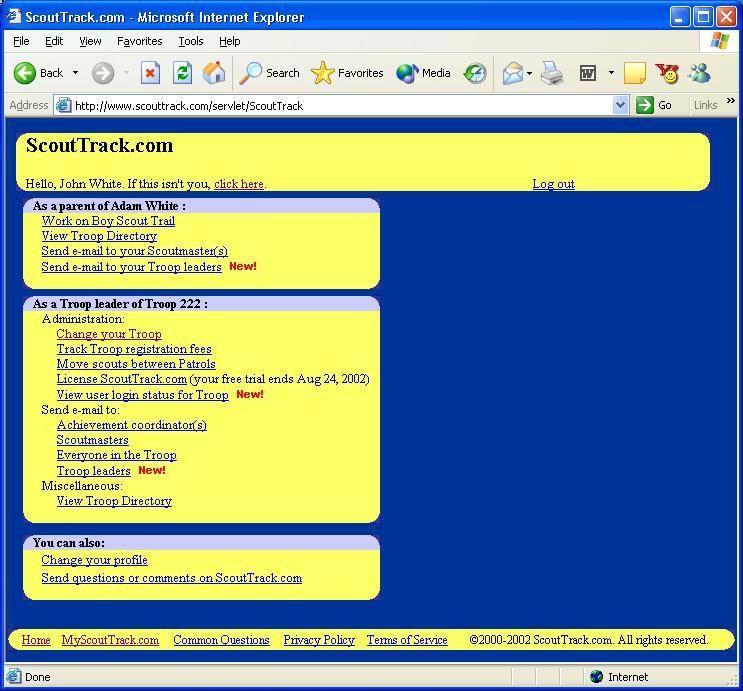Click the IE title bar icon
Screen dimensions: 743x691
14,17
